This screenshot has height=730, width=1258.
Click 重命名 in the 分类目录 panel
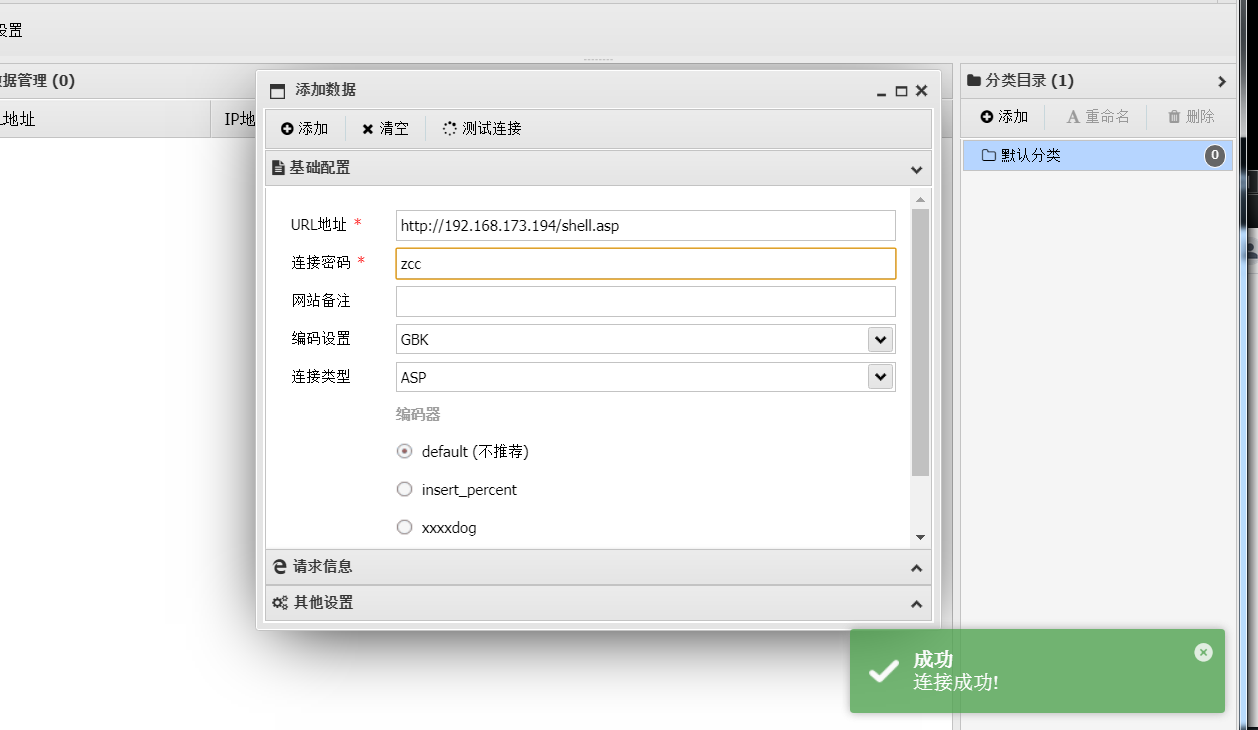click(1098, 117)
